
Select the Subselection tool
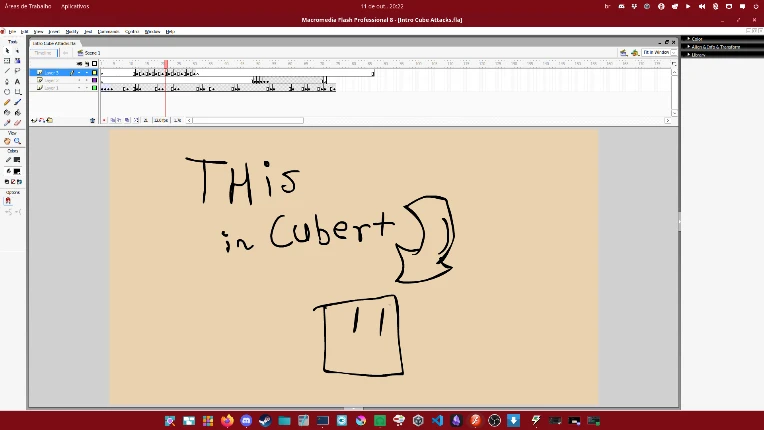[18, 51]
